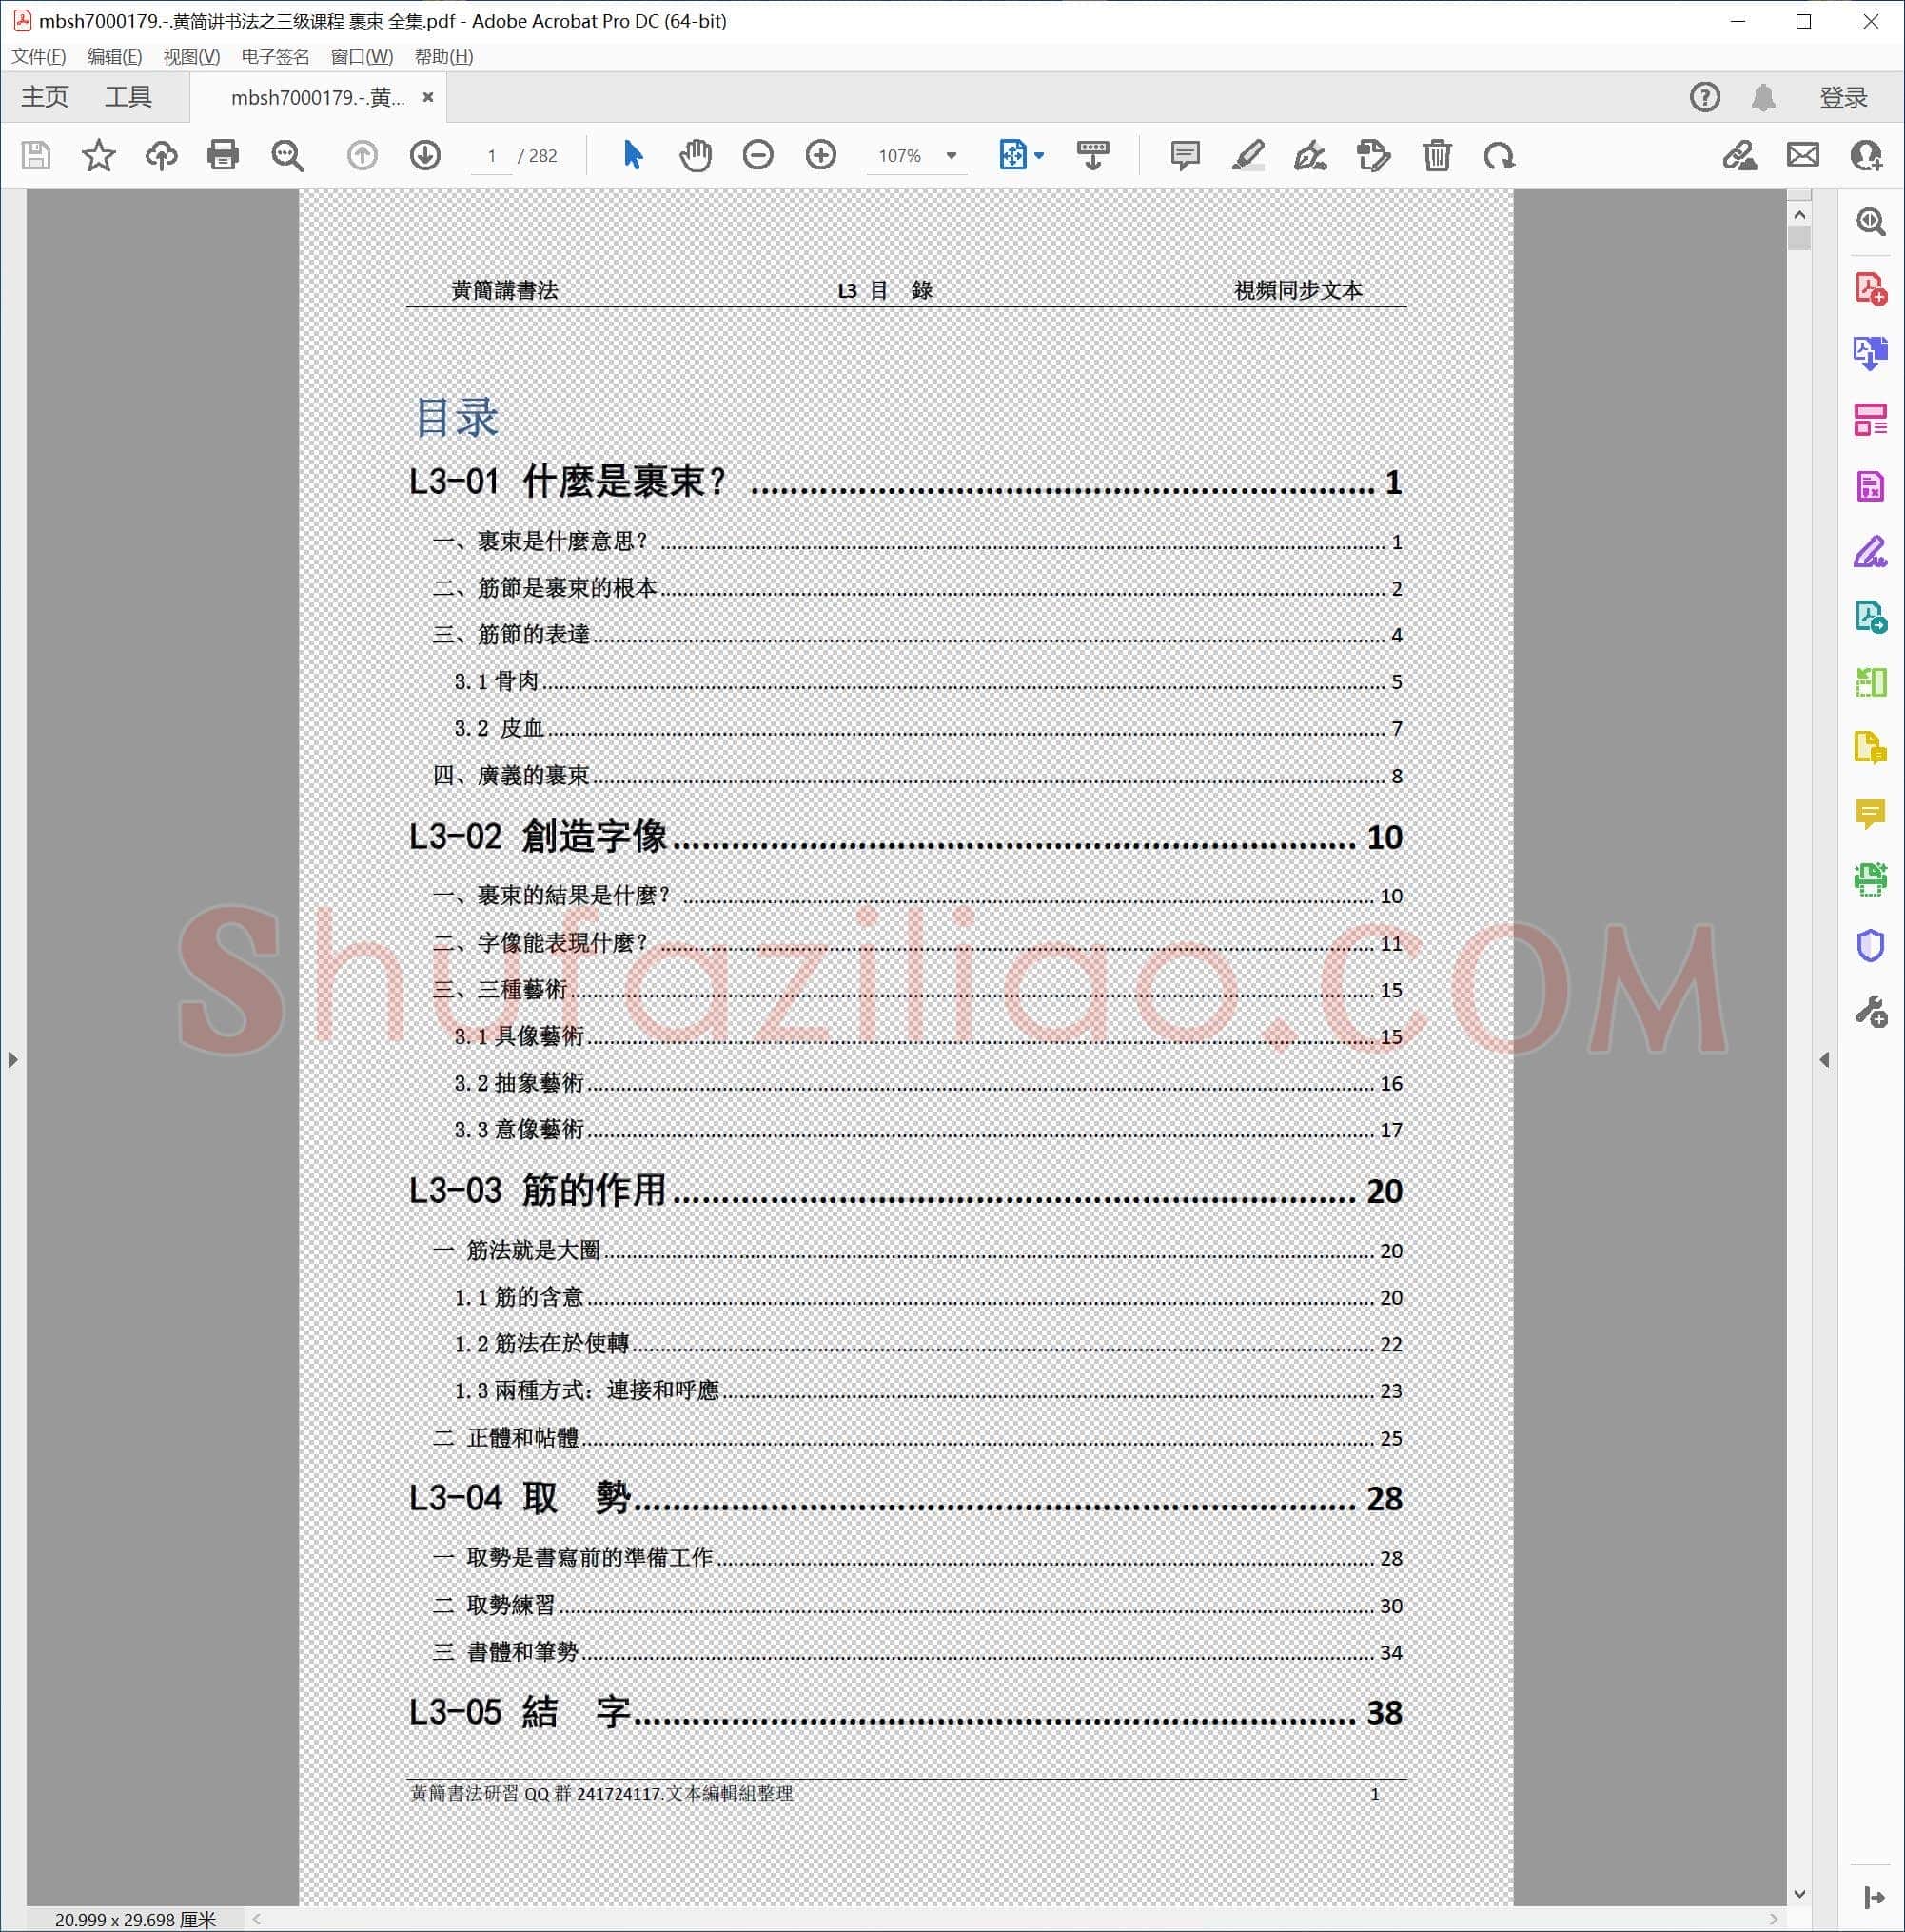Add a sticky note comment
This screenshot has width=1905, height=1932.
pos(1185,156)
